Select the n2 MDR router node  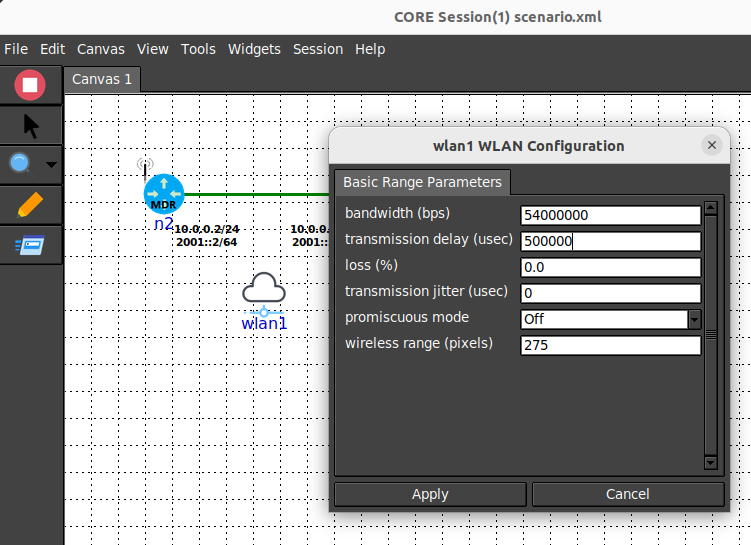coord(164,194)
